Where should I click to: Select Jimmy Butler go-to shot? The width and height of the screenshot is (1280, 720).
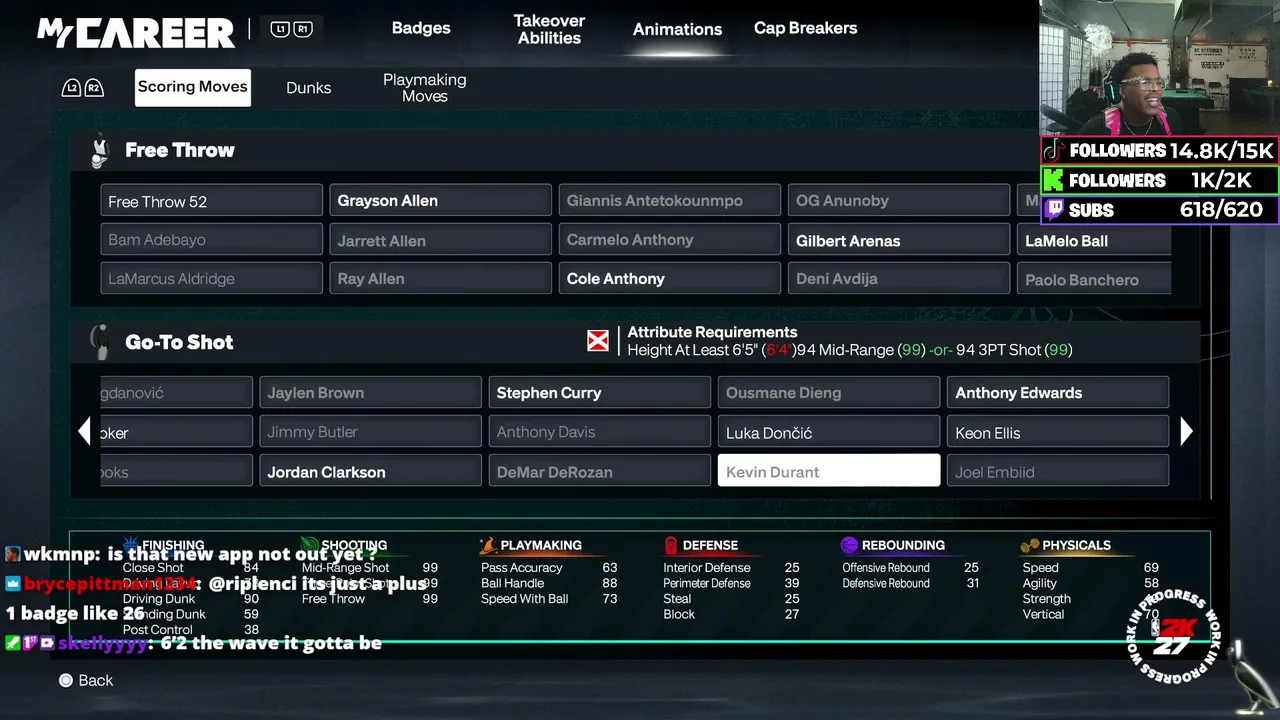(x=370, y=431)
